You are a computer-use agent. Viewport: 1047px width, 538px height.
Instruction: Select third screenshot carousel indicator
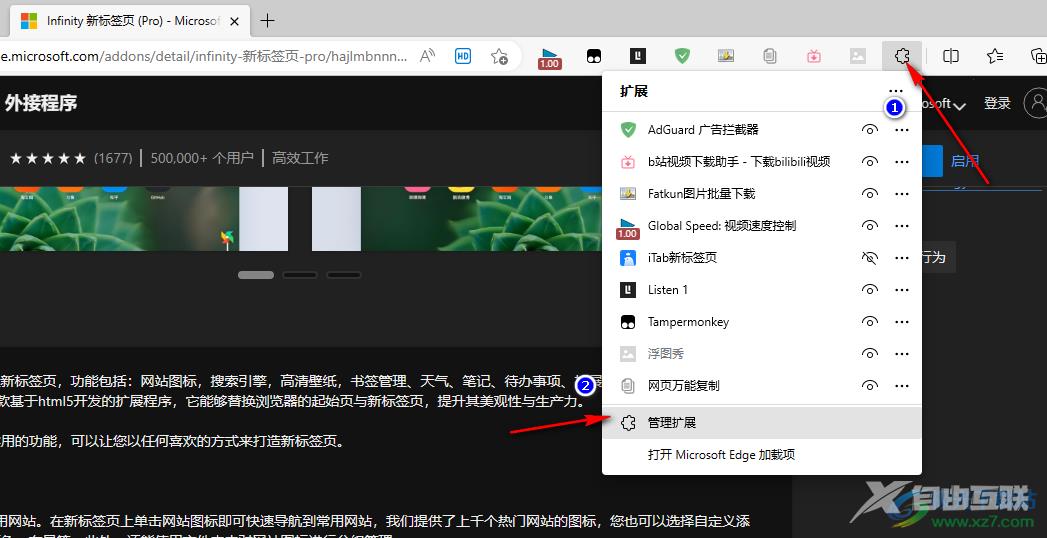[x=344, y=275]
